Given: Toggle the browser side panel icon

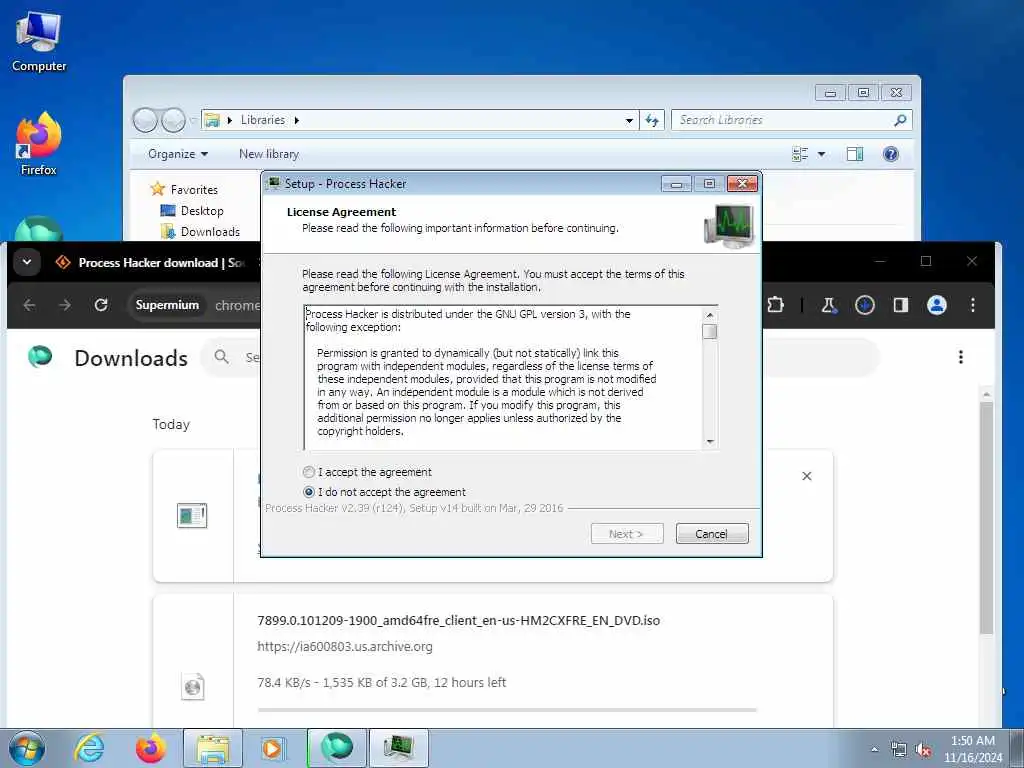Looking at the screenshot, I should pyautogui.click(x=901, y=305).
